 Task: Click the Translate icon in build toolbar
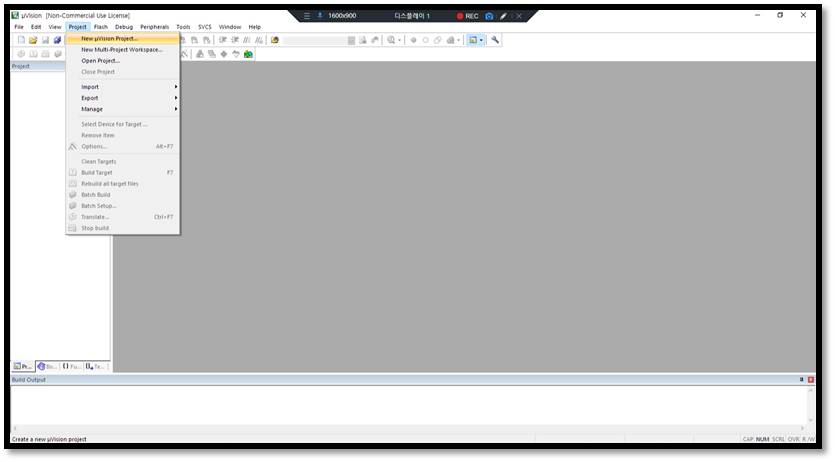tap(21, 54)
